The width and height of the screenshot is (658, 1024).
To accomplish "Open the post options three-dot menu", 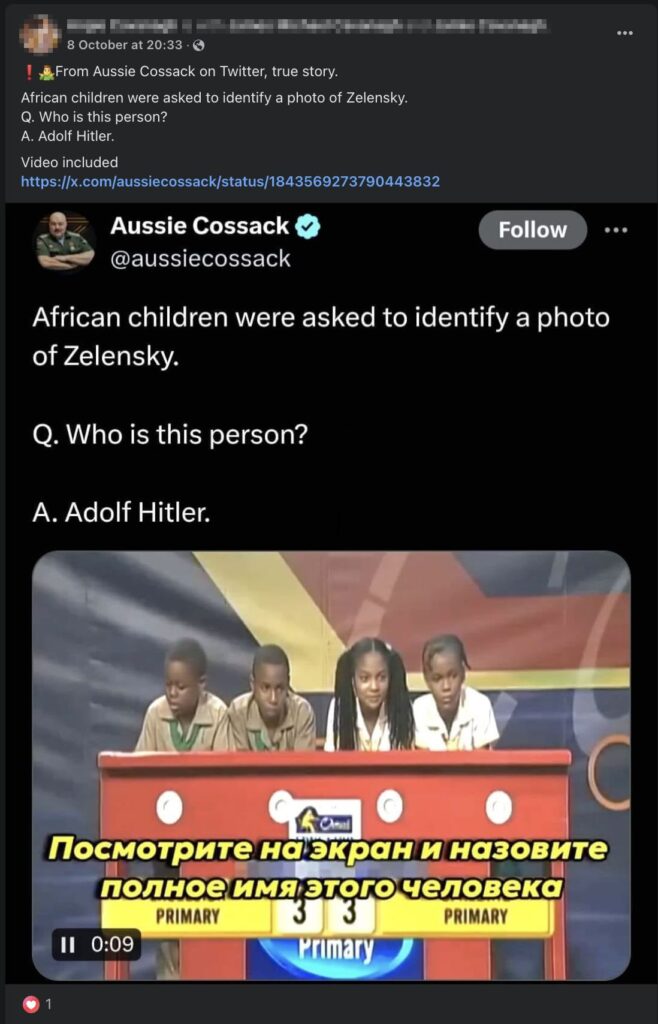I will coord(625,33).
